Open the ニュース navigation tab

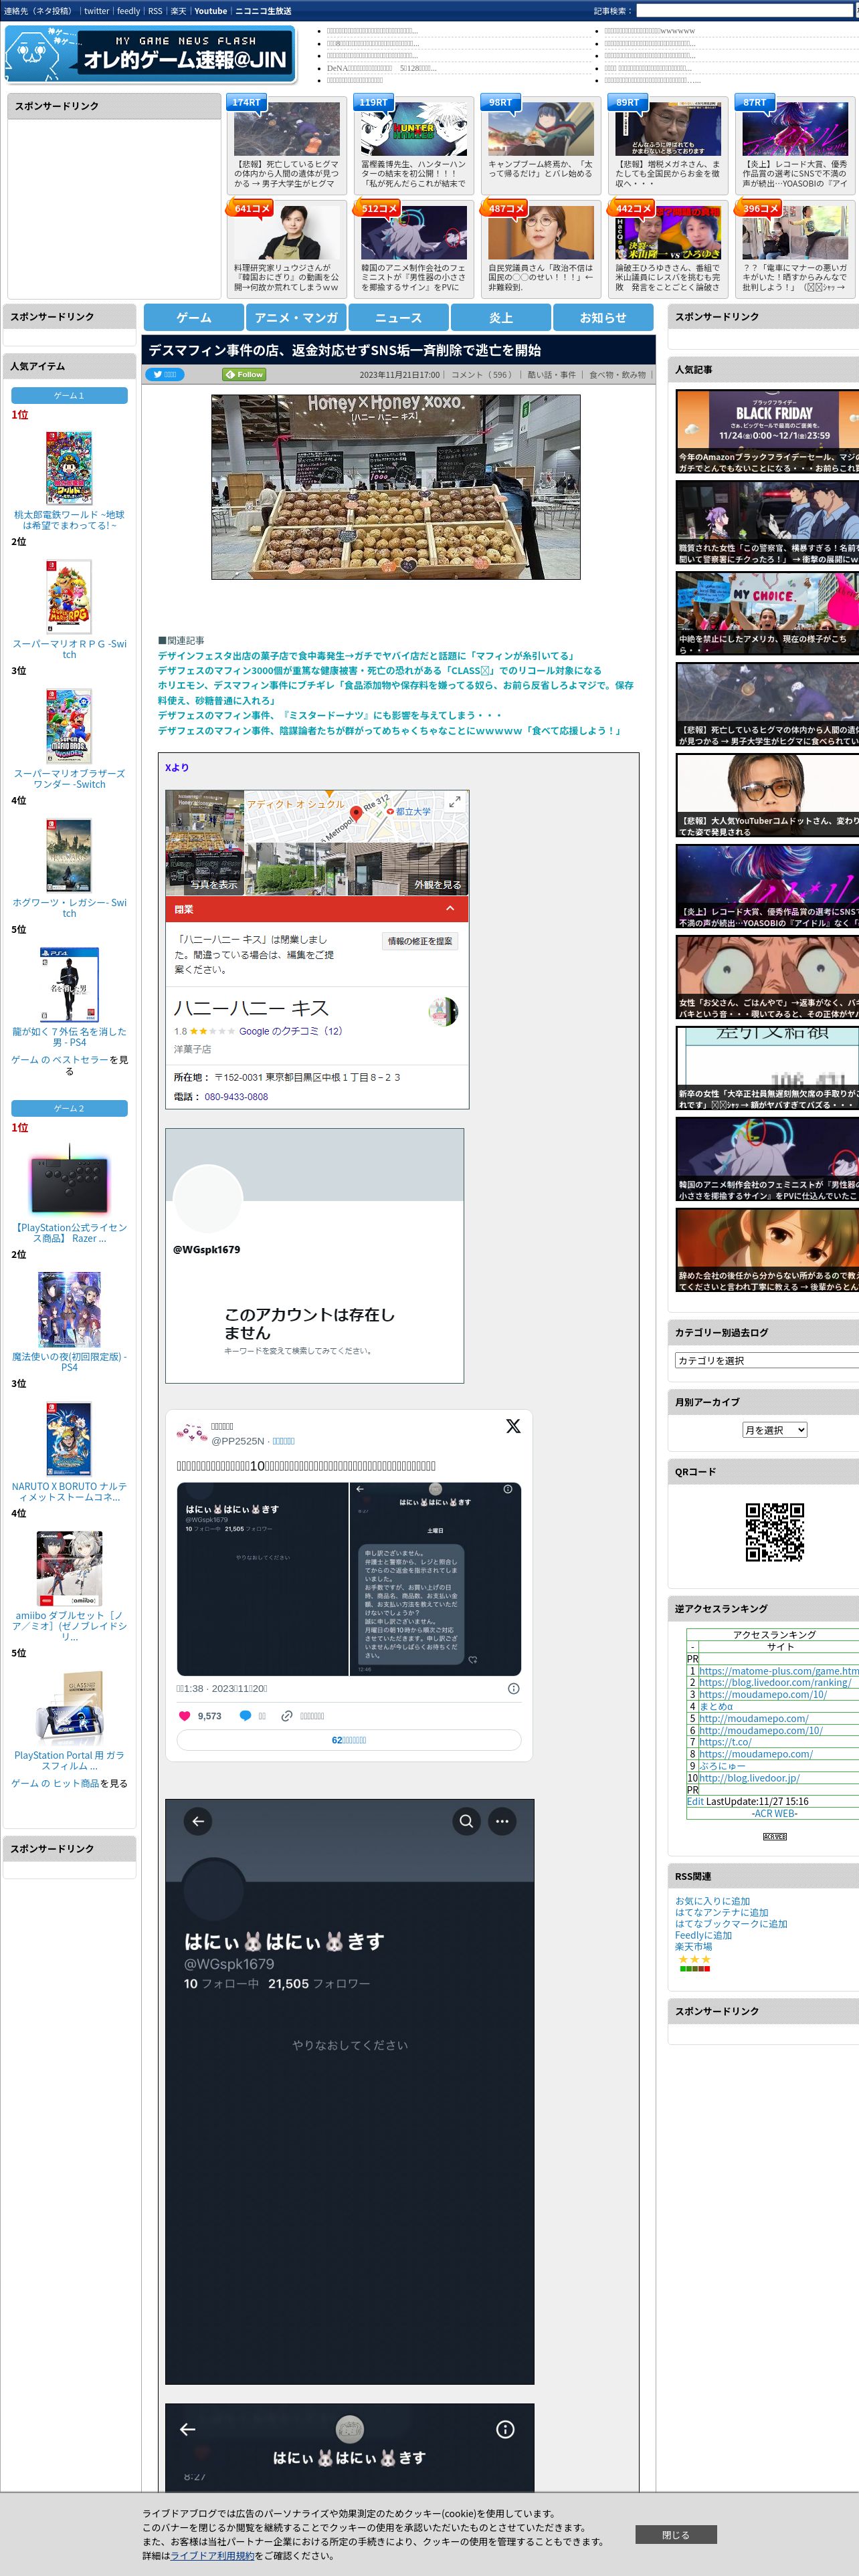click(x=398, y=317)
